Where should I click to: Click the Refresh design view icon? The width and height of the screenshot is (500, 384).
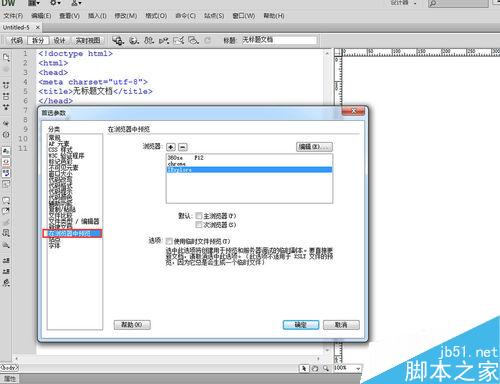[x=207, y=41]
